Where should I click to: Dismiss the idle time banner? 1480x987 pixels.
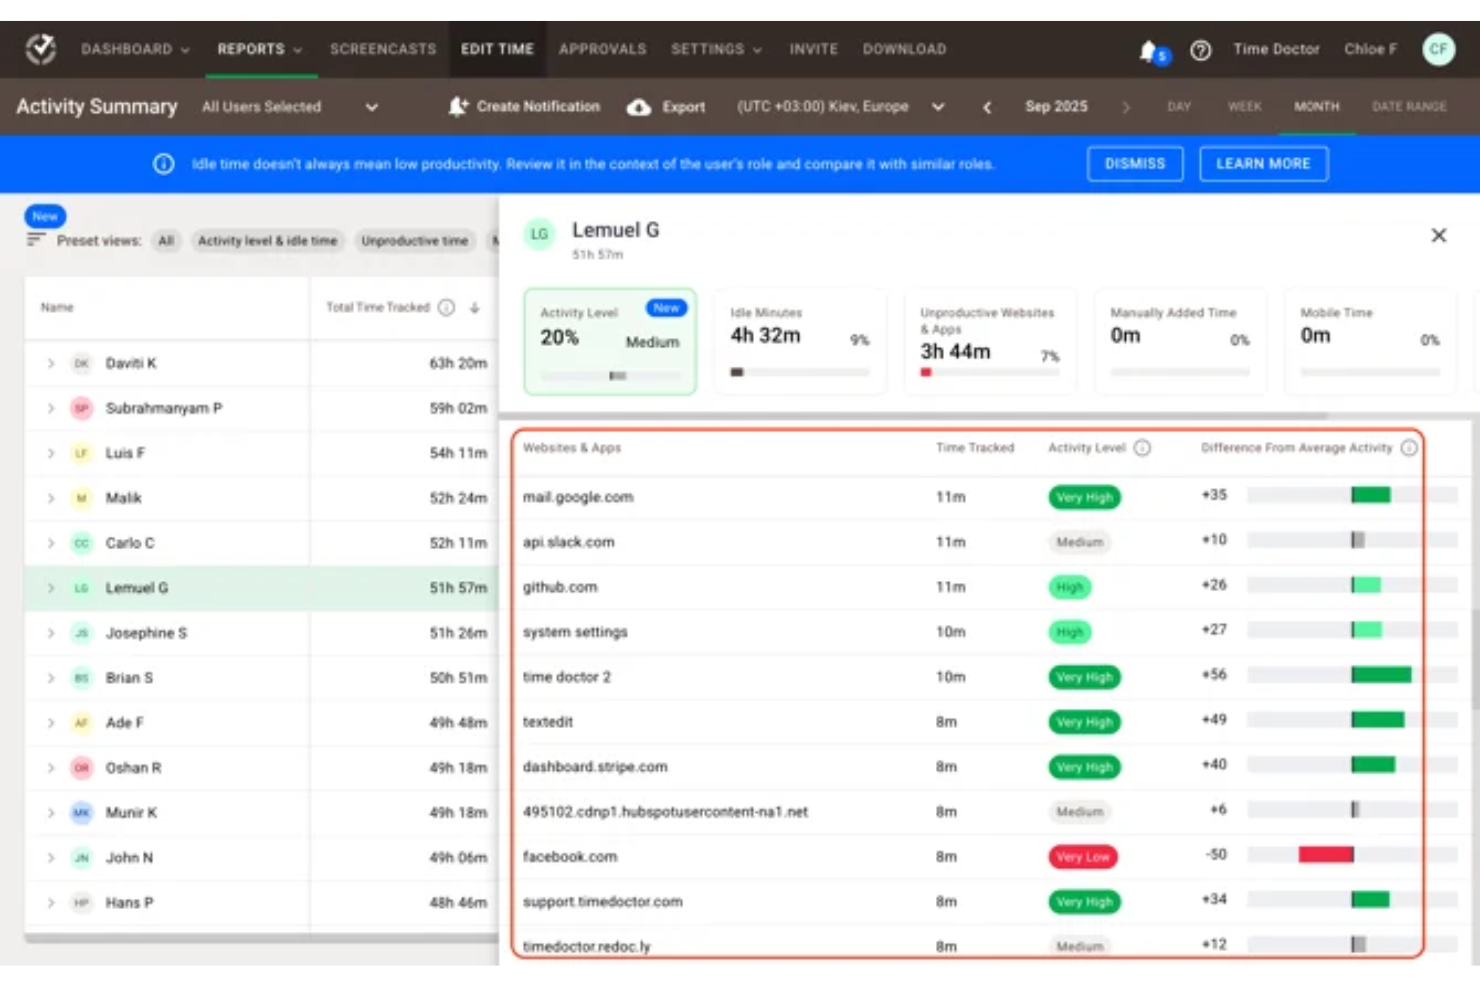pyautogui.click(x=1135, y=163)
